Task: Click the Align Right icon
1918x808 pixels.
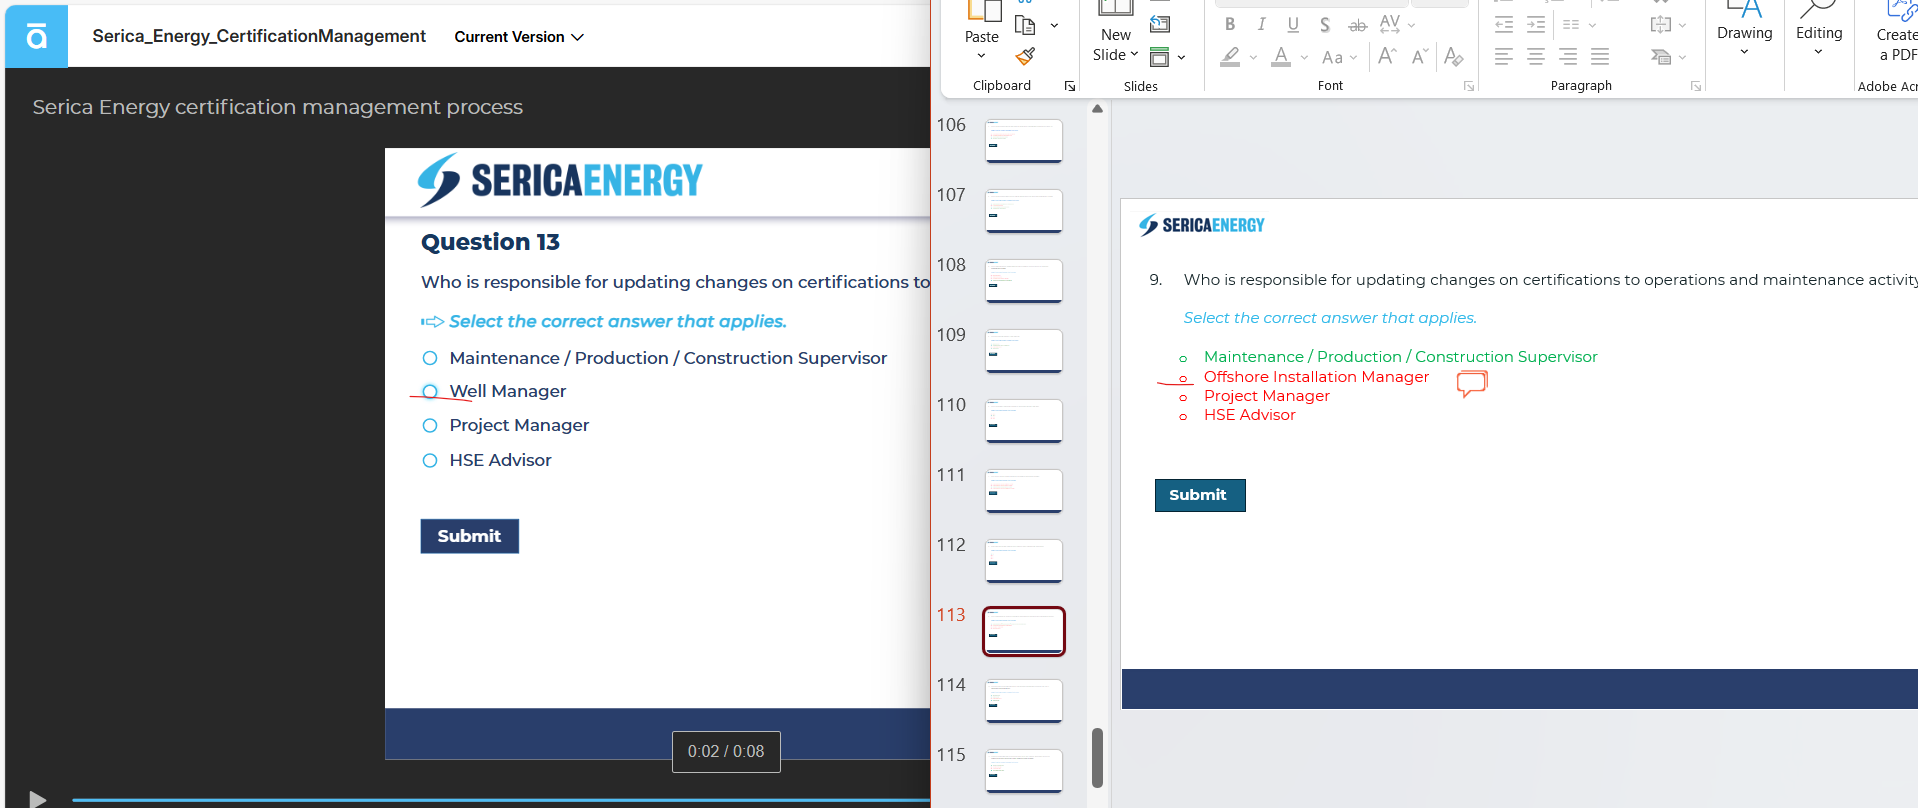Action: tap(1568, 57)
